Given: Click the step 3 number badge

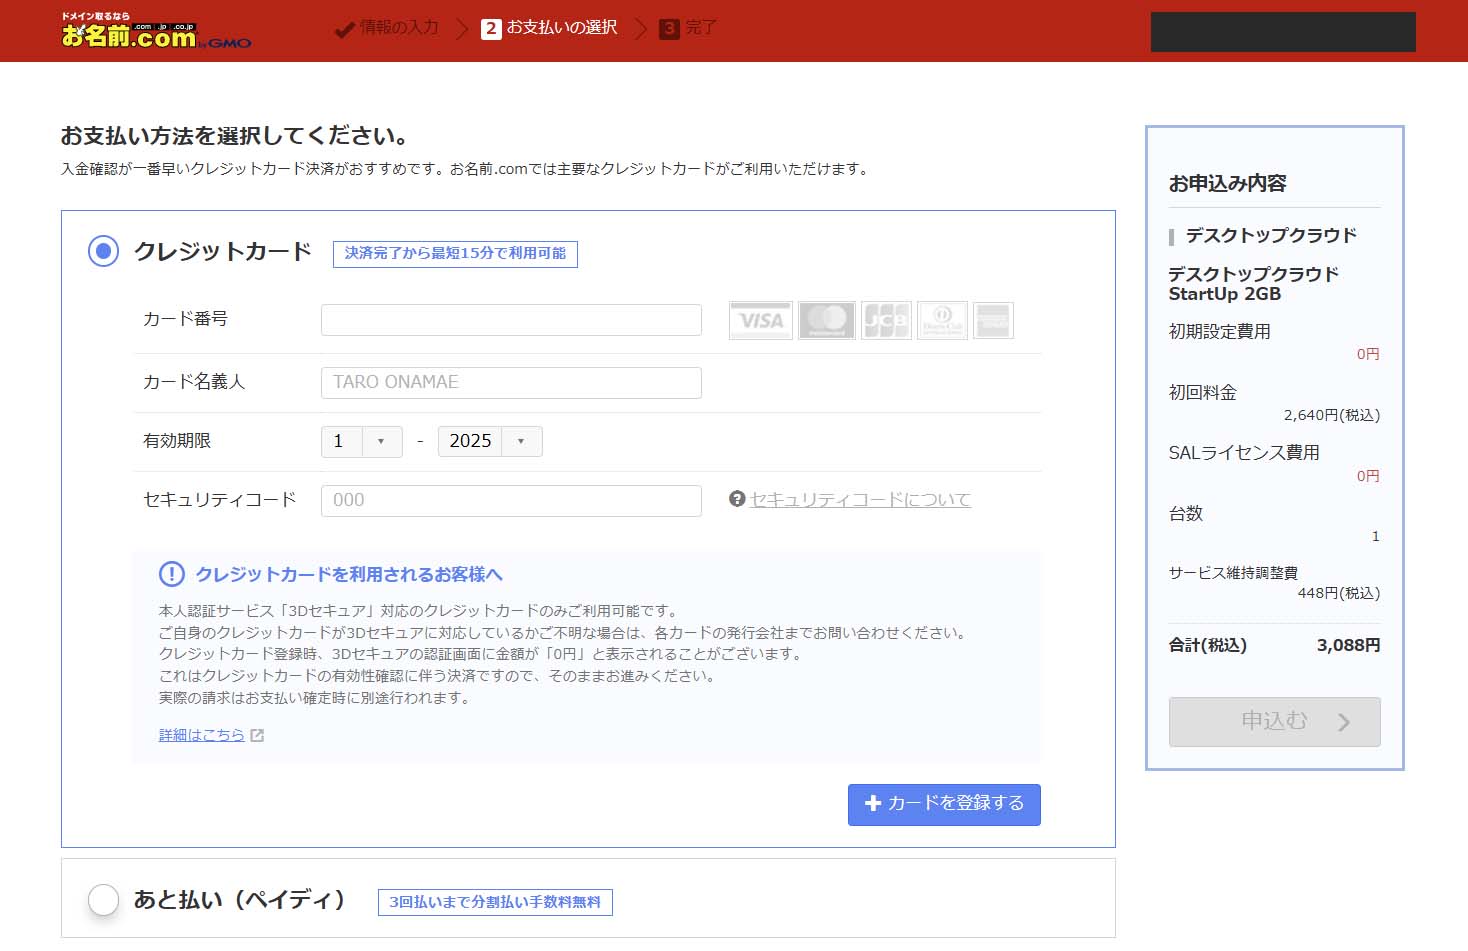Looking at the screenshot, I should pyautogui.click(x=669, y=29).
